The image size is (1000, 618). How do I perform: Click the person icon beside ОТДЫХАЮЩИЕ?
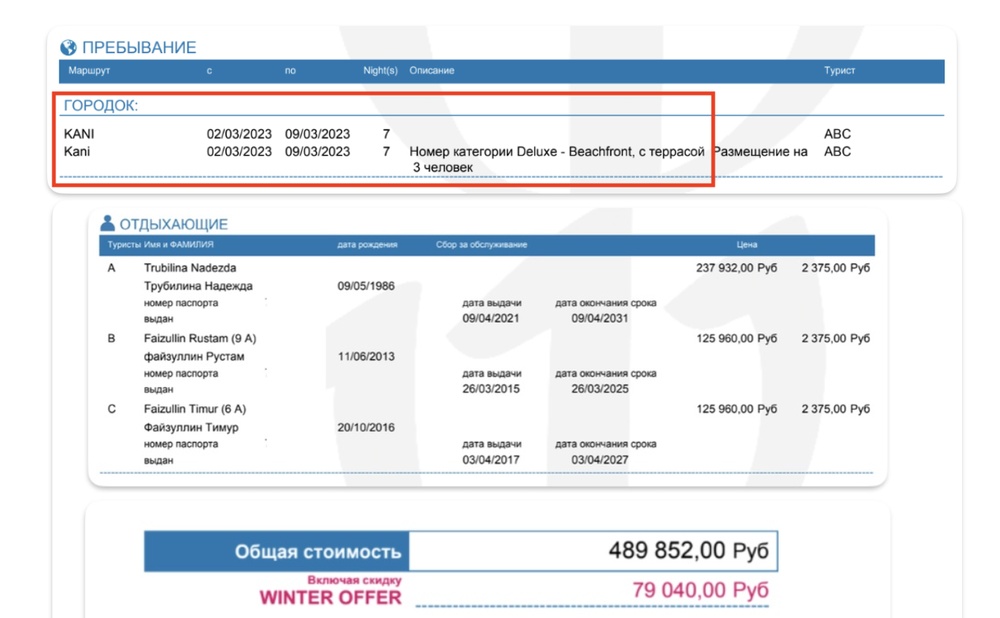[x=107, y=223]
